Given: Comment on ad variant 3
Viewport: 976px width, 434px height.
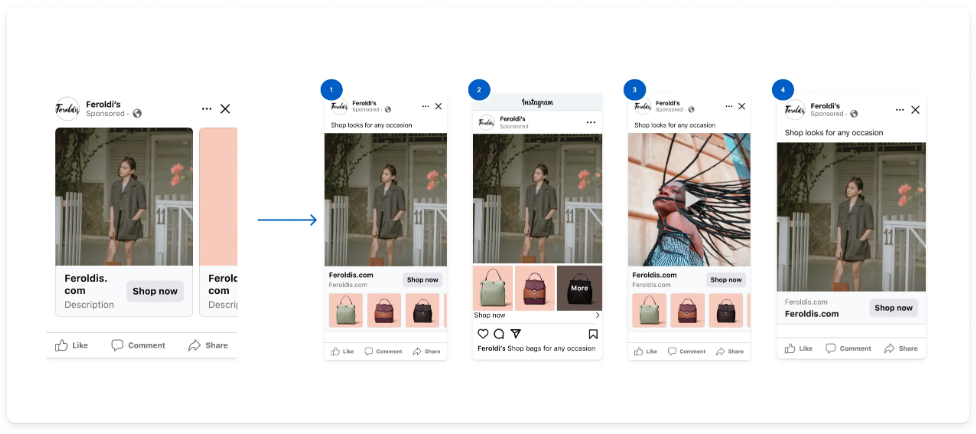Looking at the screenshot, I should pyautogui.click(x=687, y=351).
